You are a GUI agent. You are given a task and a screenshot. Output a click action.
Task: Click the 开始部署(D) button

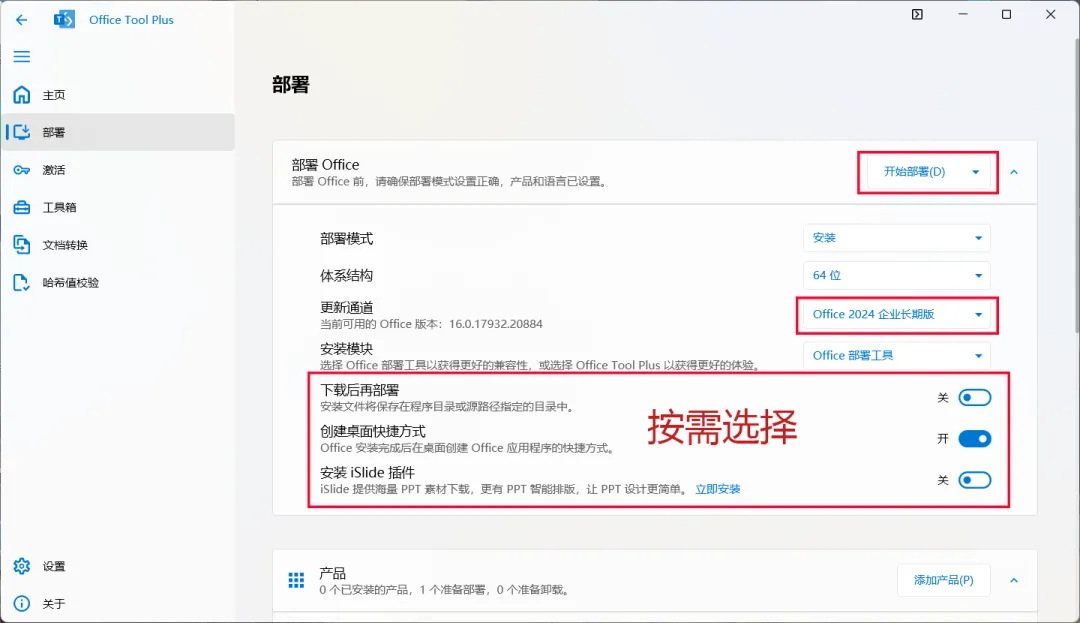pos(914,171)
